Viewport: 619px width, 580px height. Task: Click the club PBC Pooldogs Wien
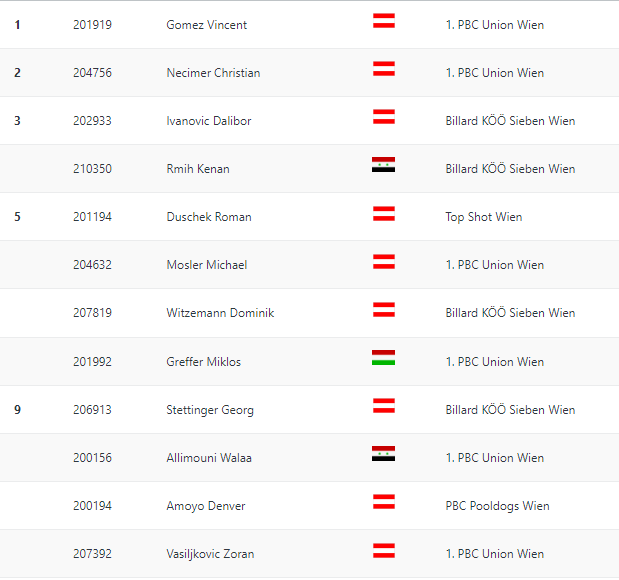coord(496,506)
